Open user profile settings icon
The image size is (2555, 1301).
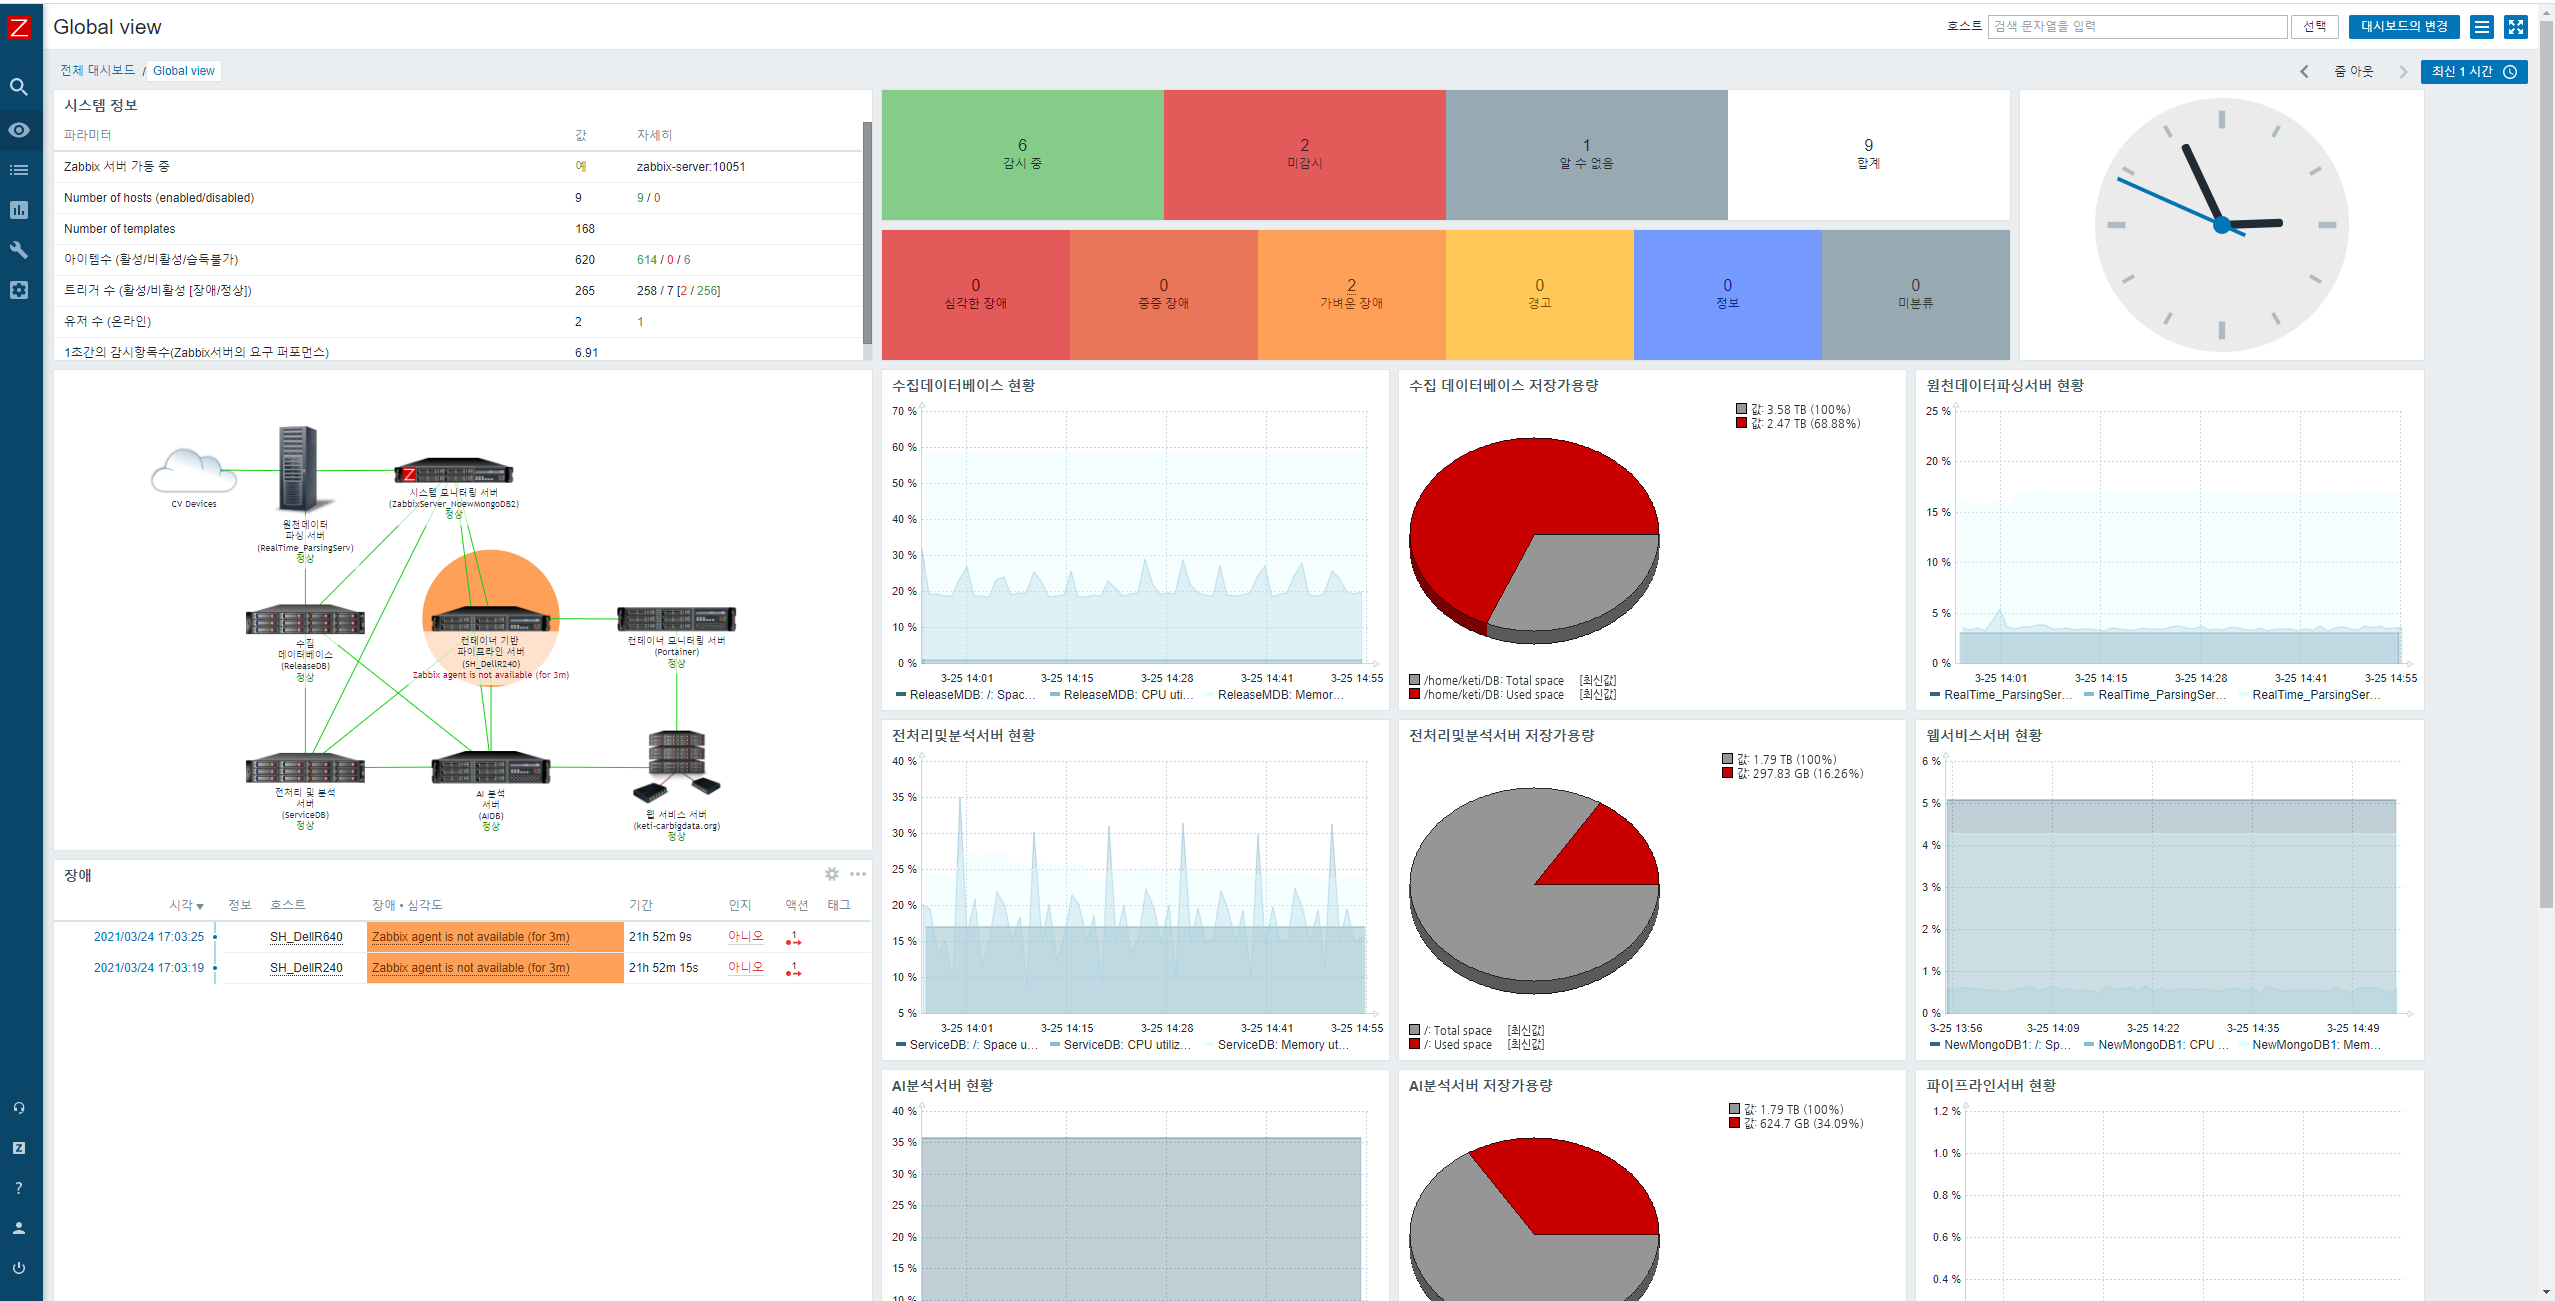pos(19,1228)
